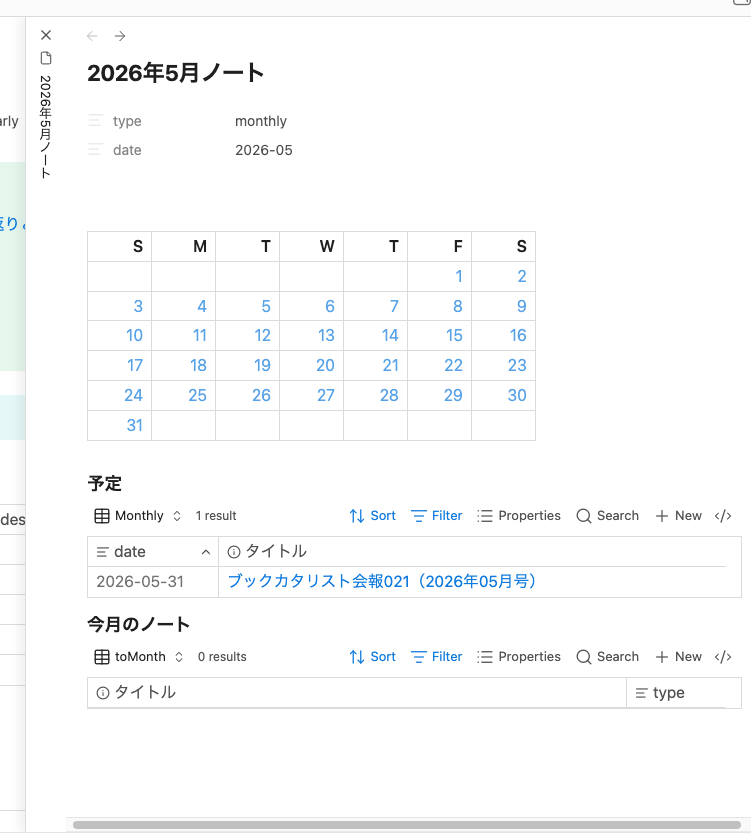751x833 pixels.
Task: Go back with the left arrow
Action: [x=92, y=36]
